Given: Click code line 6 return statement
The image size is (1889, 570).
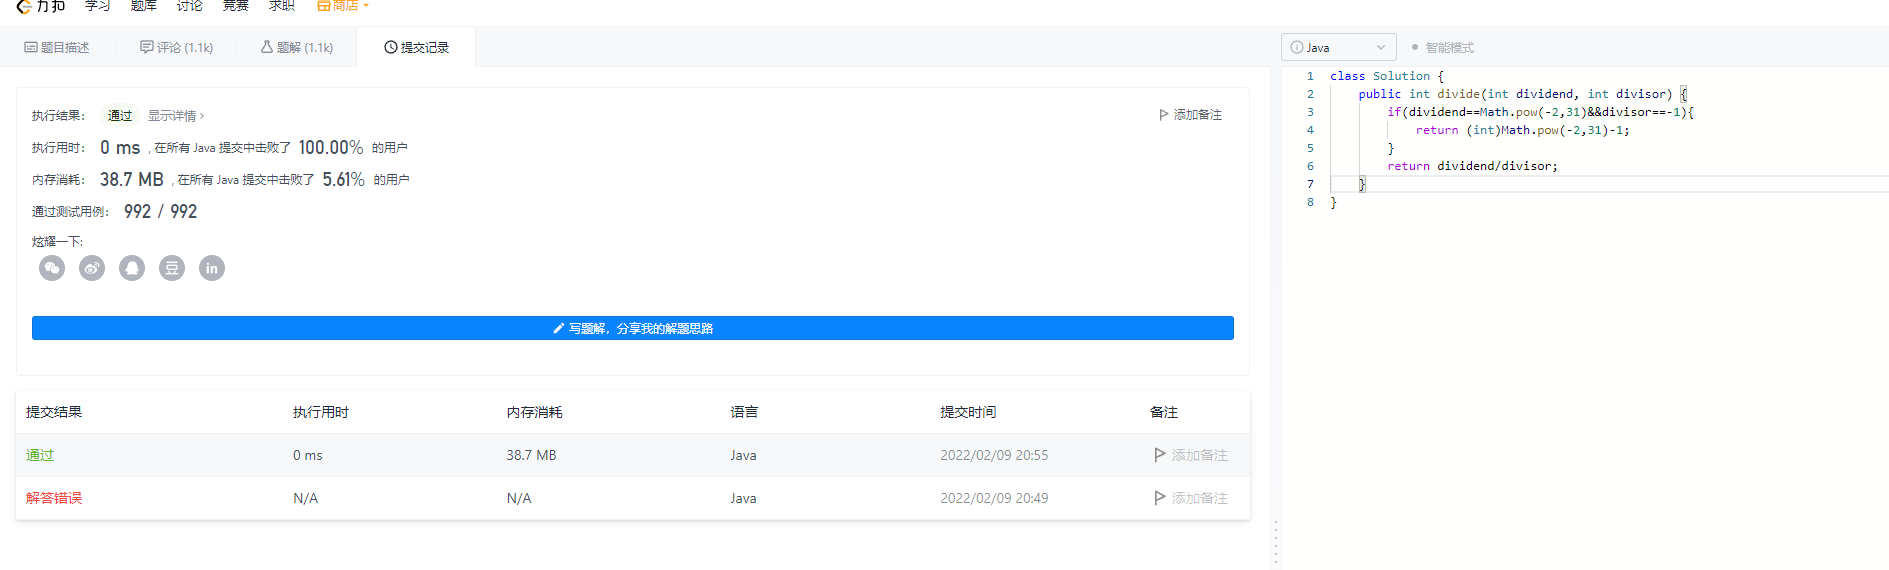Looking at the screenshot, I should coord(1472,166).
